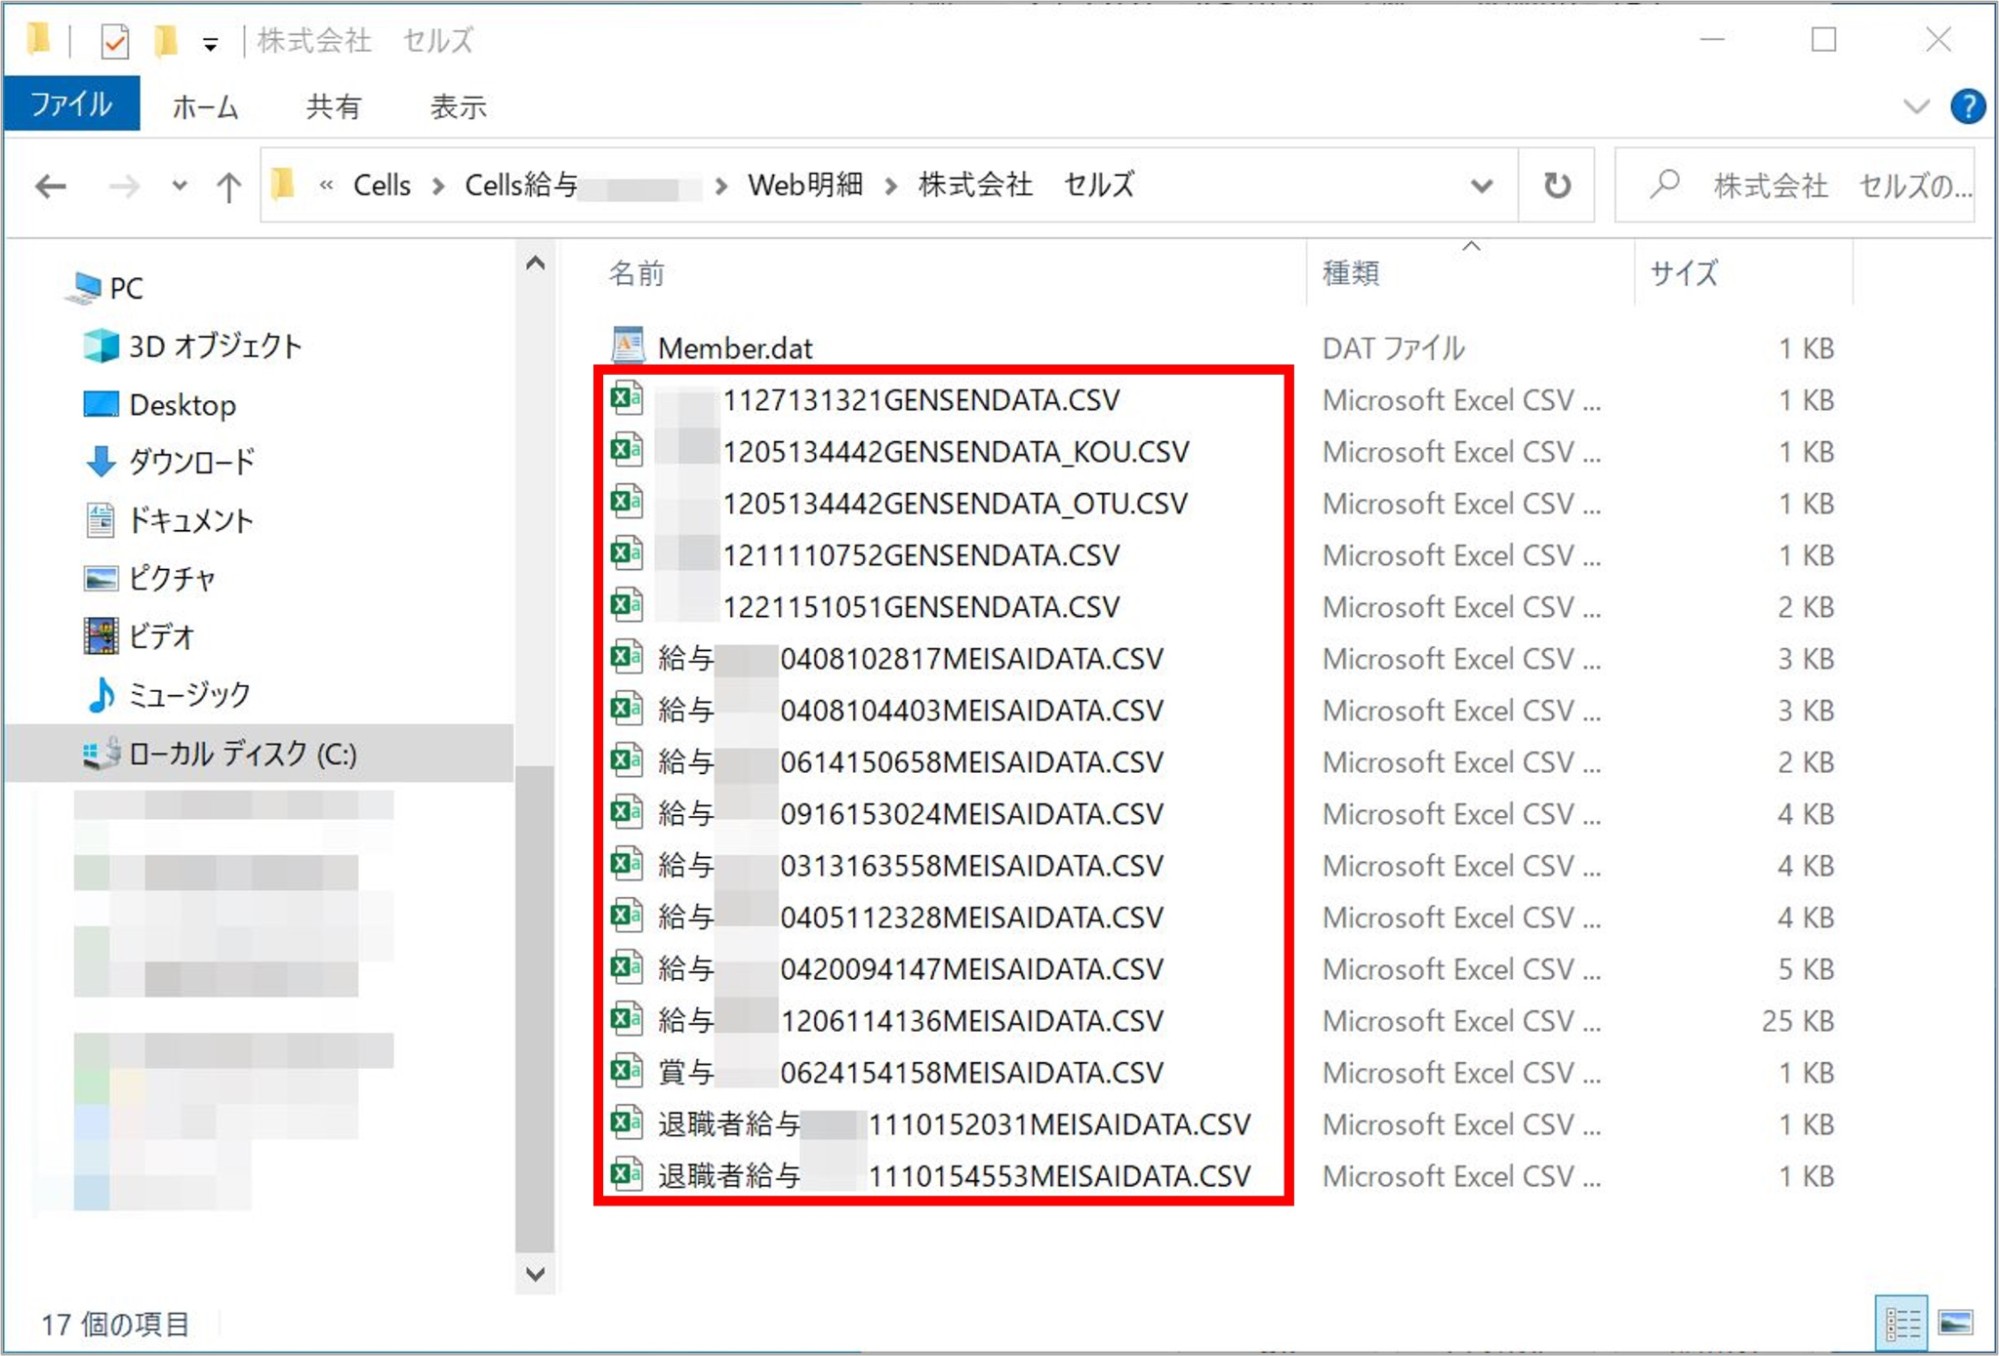Switch to large icons view button

tap(1955, 1323)
